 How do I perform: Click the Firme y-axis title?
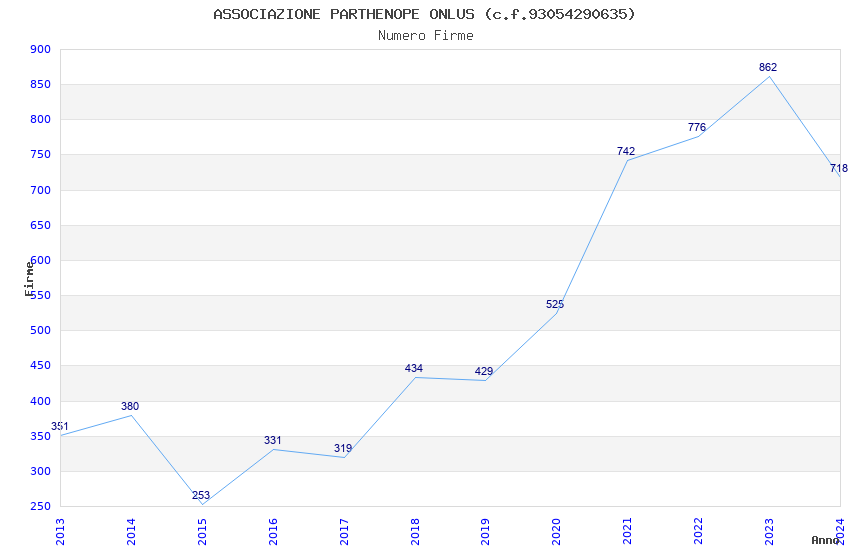click(x=29, y=278)
